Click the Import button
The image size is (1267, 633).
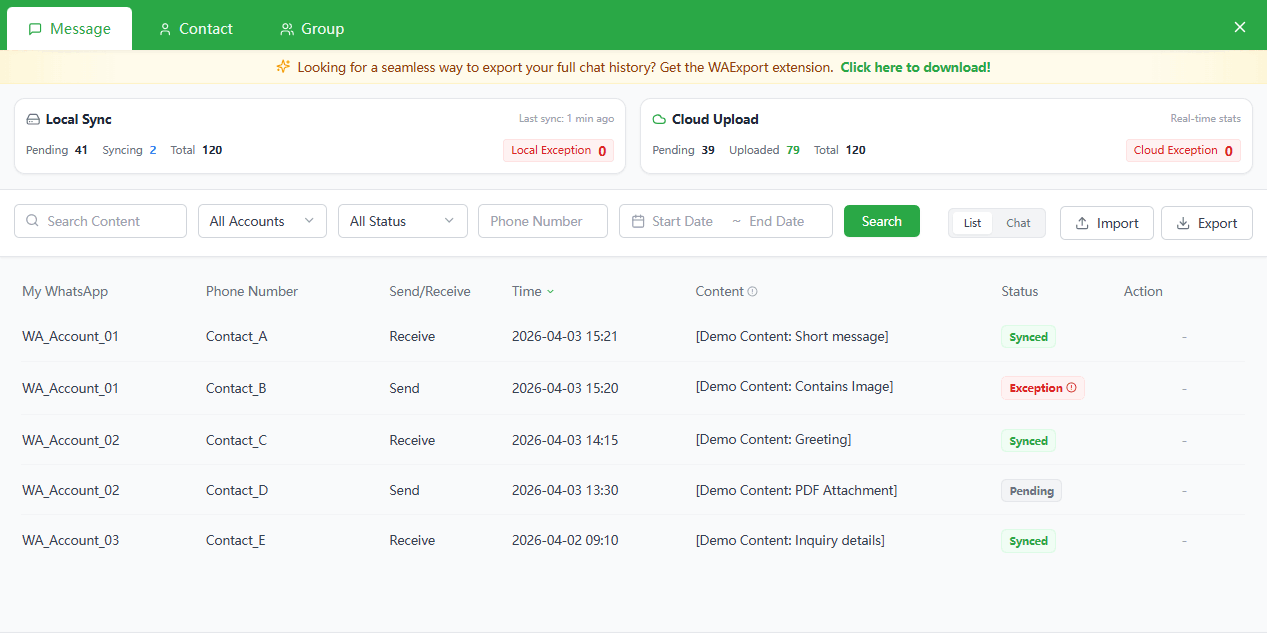point(1106,223)
